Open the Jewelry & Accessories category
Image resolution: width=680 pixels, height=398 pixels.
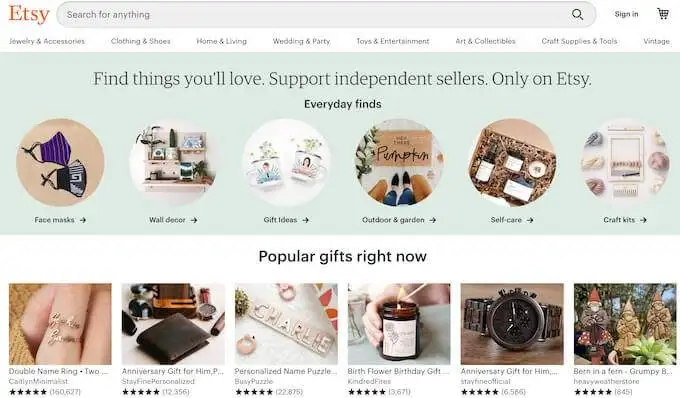[x=47, y=41]
